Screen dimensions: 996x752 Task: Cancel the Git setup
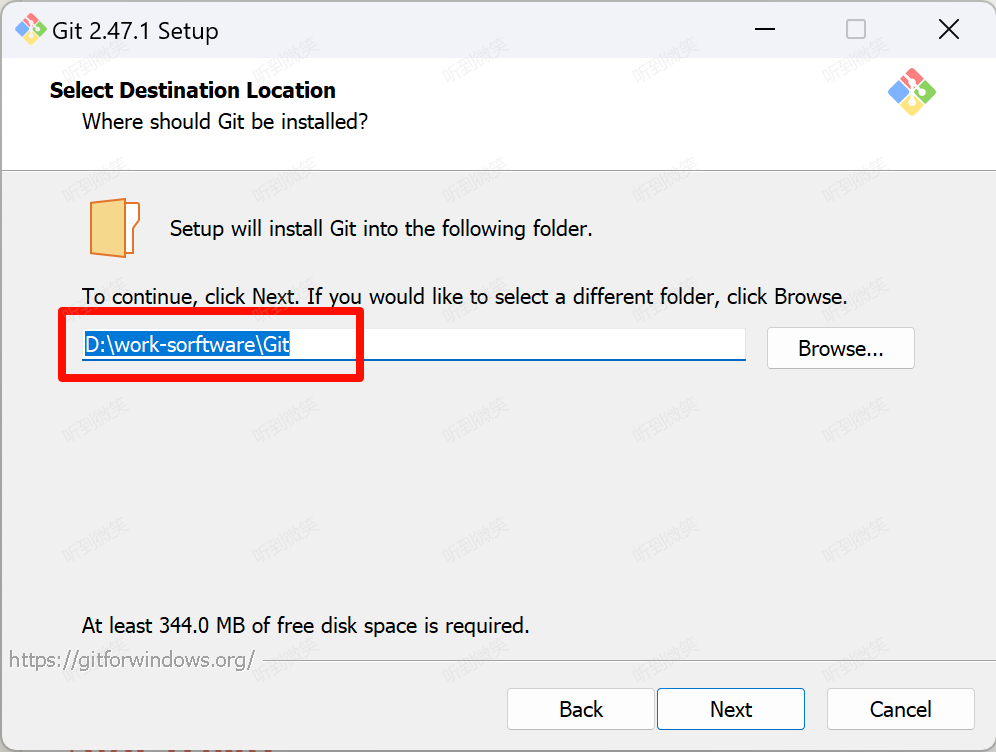tap(900, 709)
